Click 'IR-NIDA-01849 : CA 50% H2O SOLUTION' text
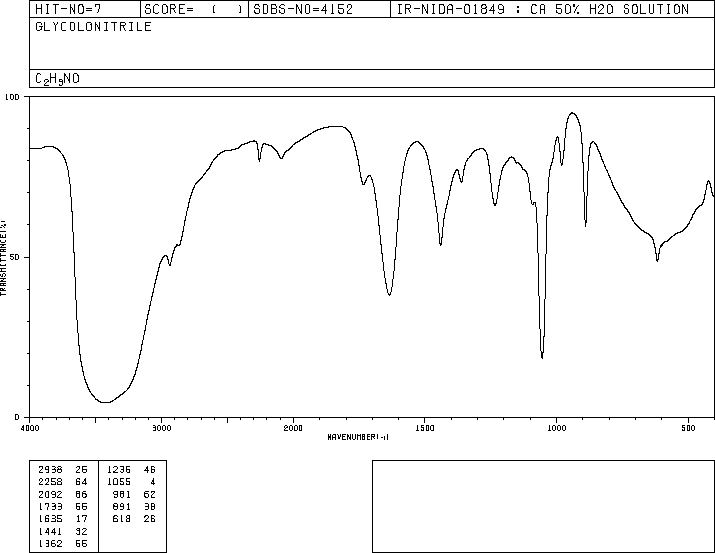The width and height of the screenshot is (715, 553). (543, 9)
